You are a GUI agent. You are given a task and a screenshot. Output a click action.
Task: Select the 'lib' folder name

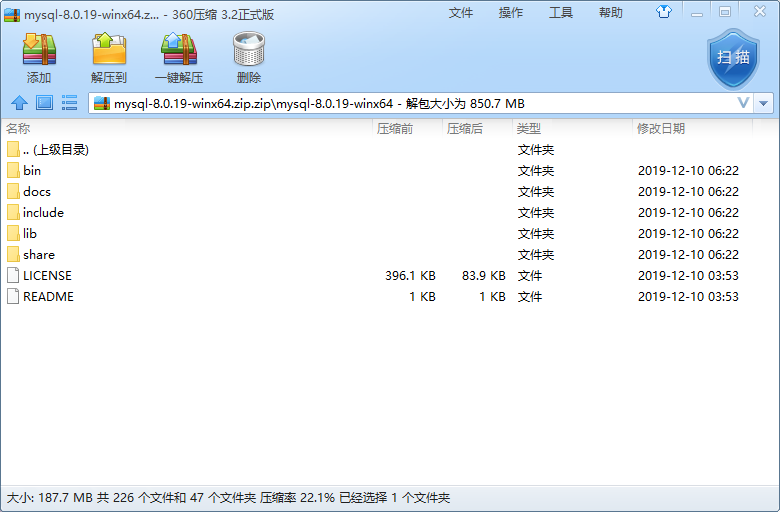pyautogui.click(x=30, y=233)
